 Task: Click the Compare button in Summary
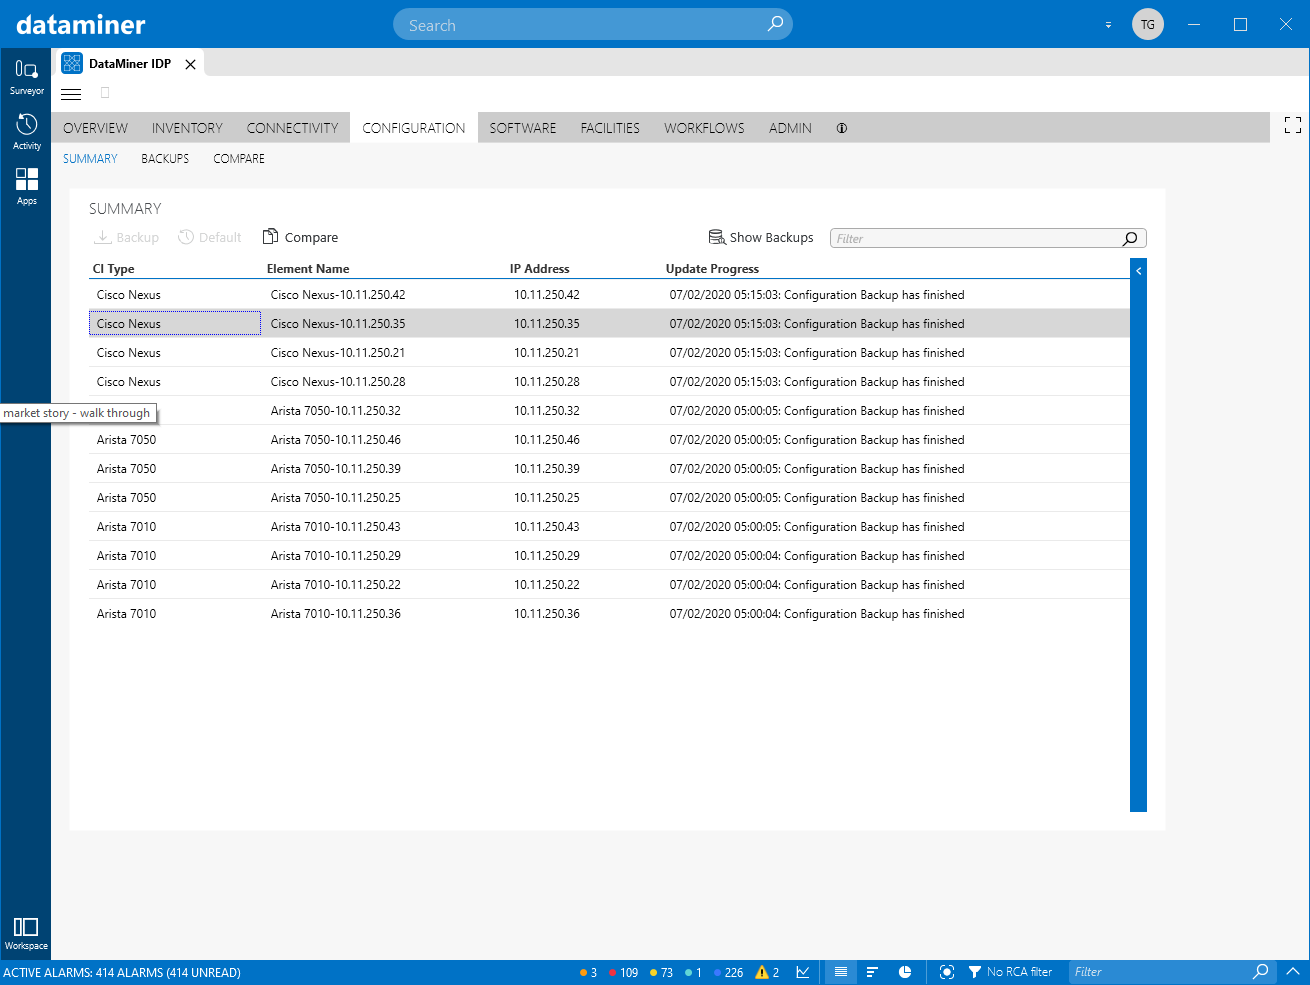click(x=300, y=237)
